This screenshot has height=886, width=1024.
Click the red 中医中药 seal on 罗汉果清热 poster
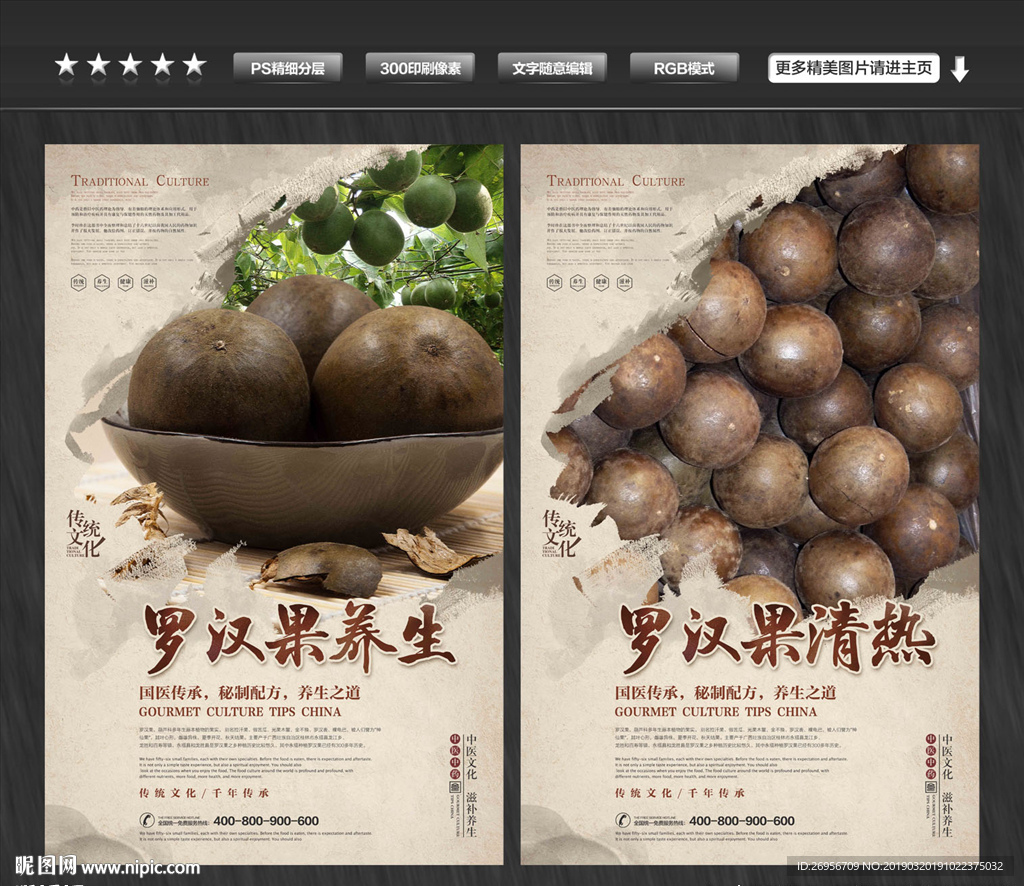coord(931,756)
